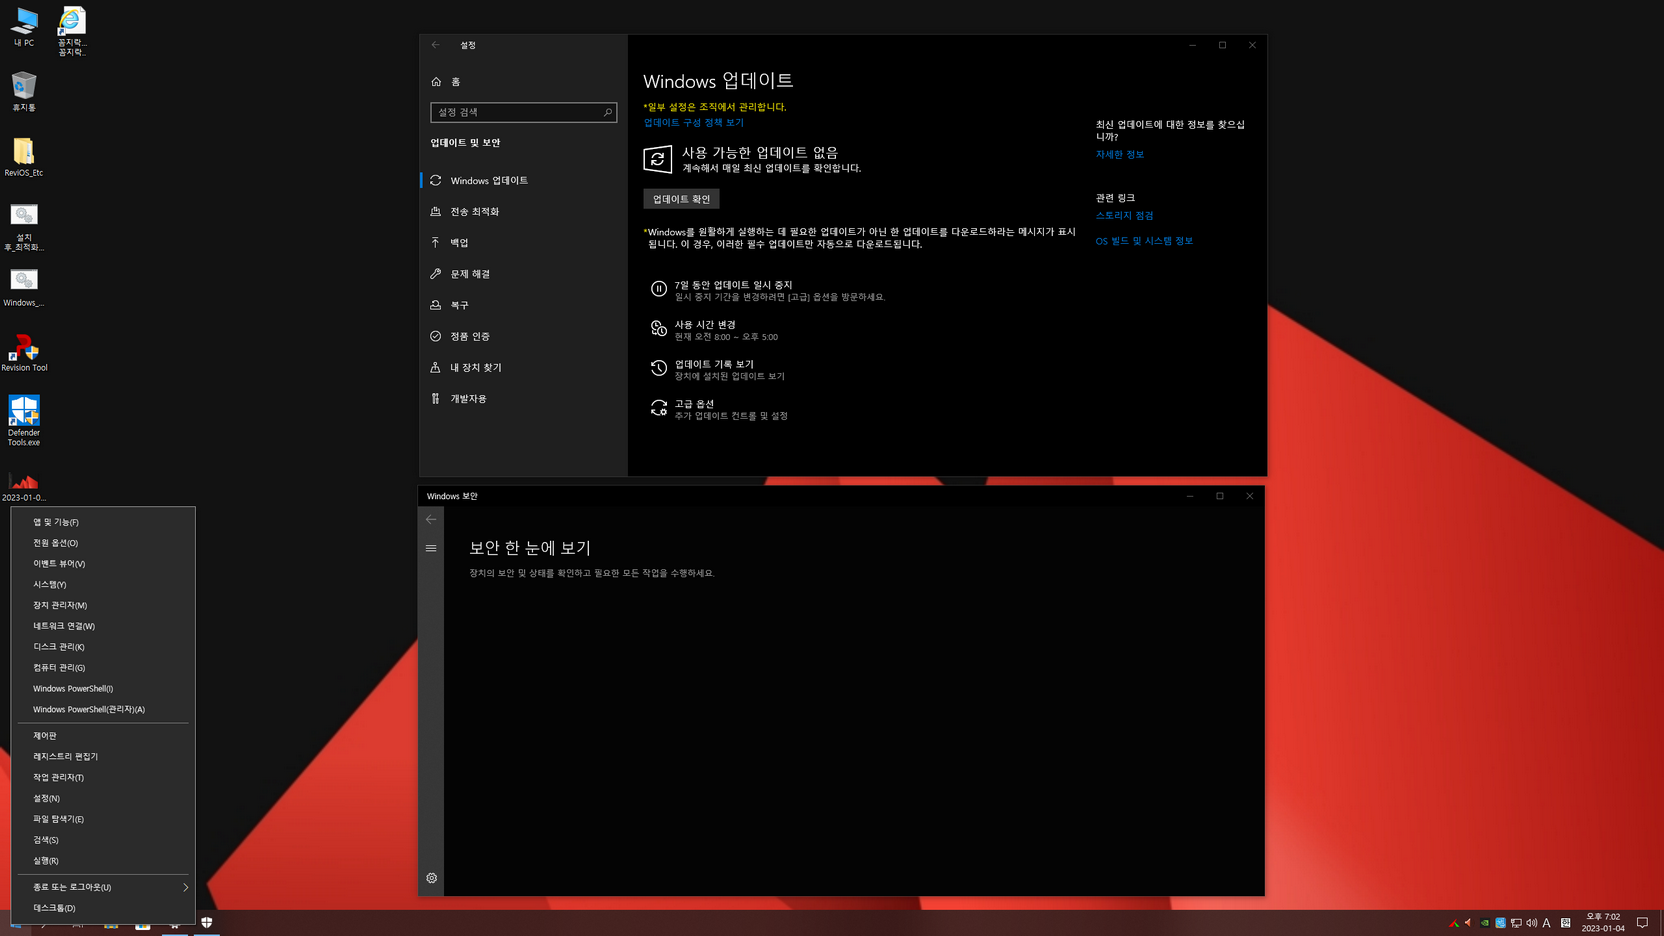Choose 이벤트 뷰어(V) from context menu
This screenshot has height=936, width=1664.
(103, 564)
